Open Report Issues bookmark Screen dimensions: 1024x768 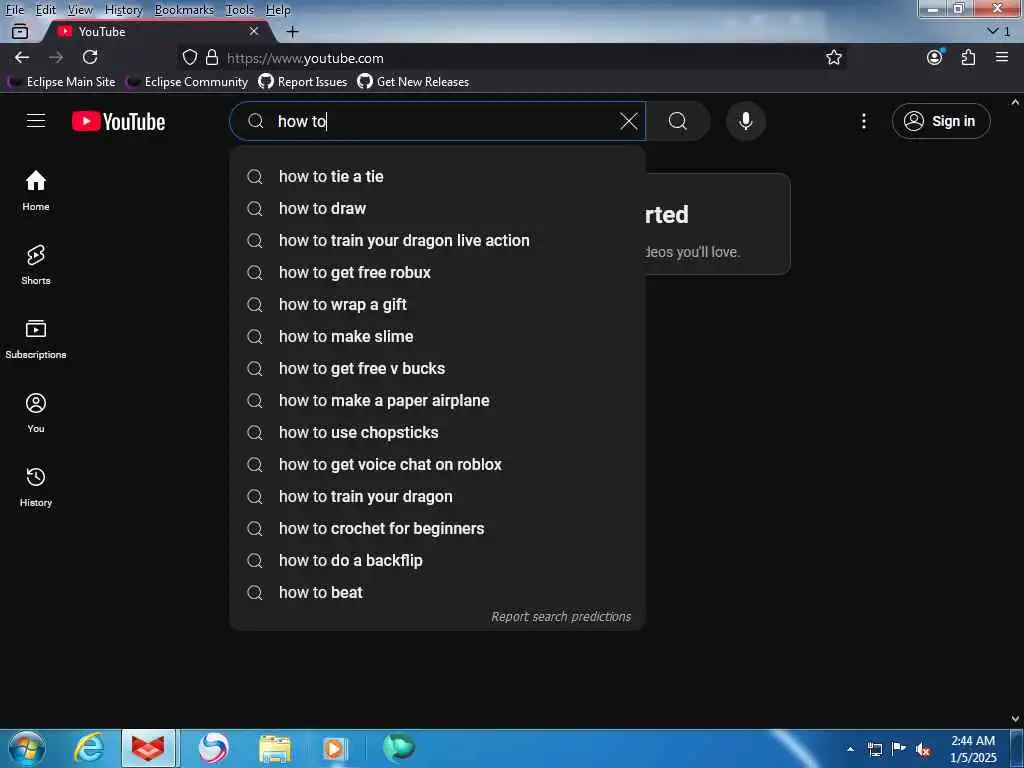pos(303,82)
